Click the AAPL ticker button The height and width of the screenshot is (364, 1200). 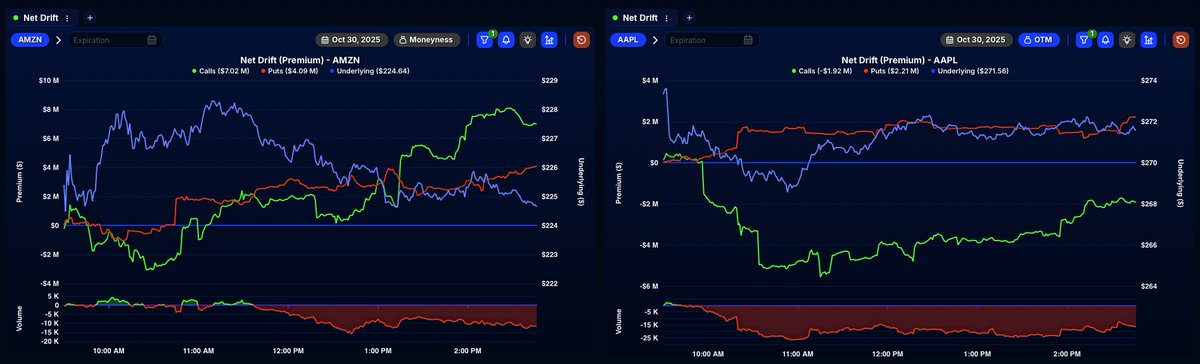pyautogui.click(x=628, y=40)
